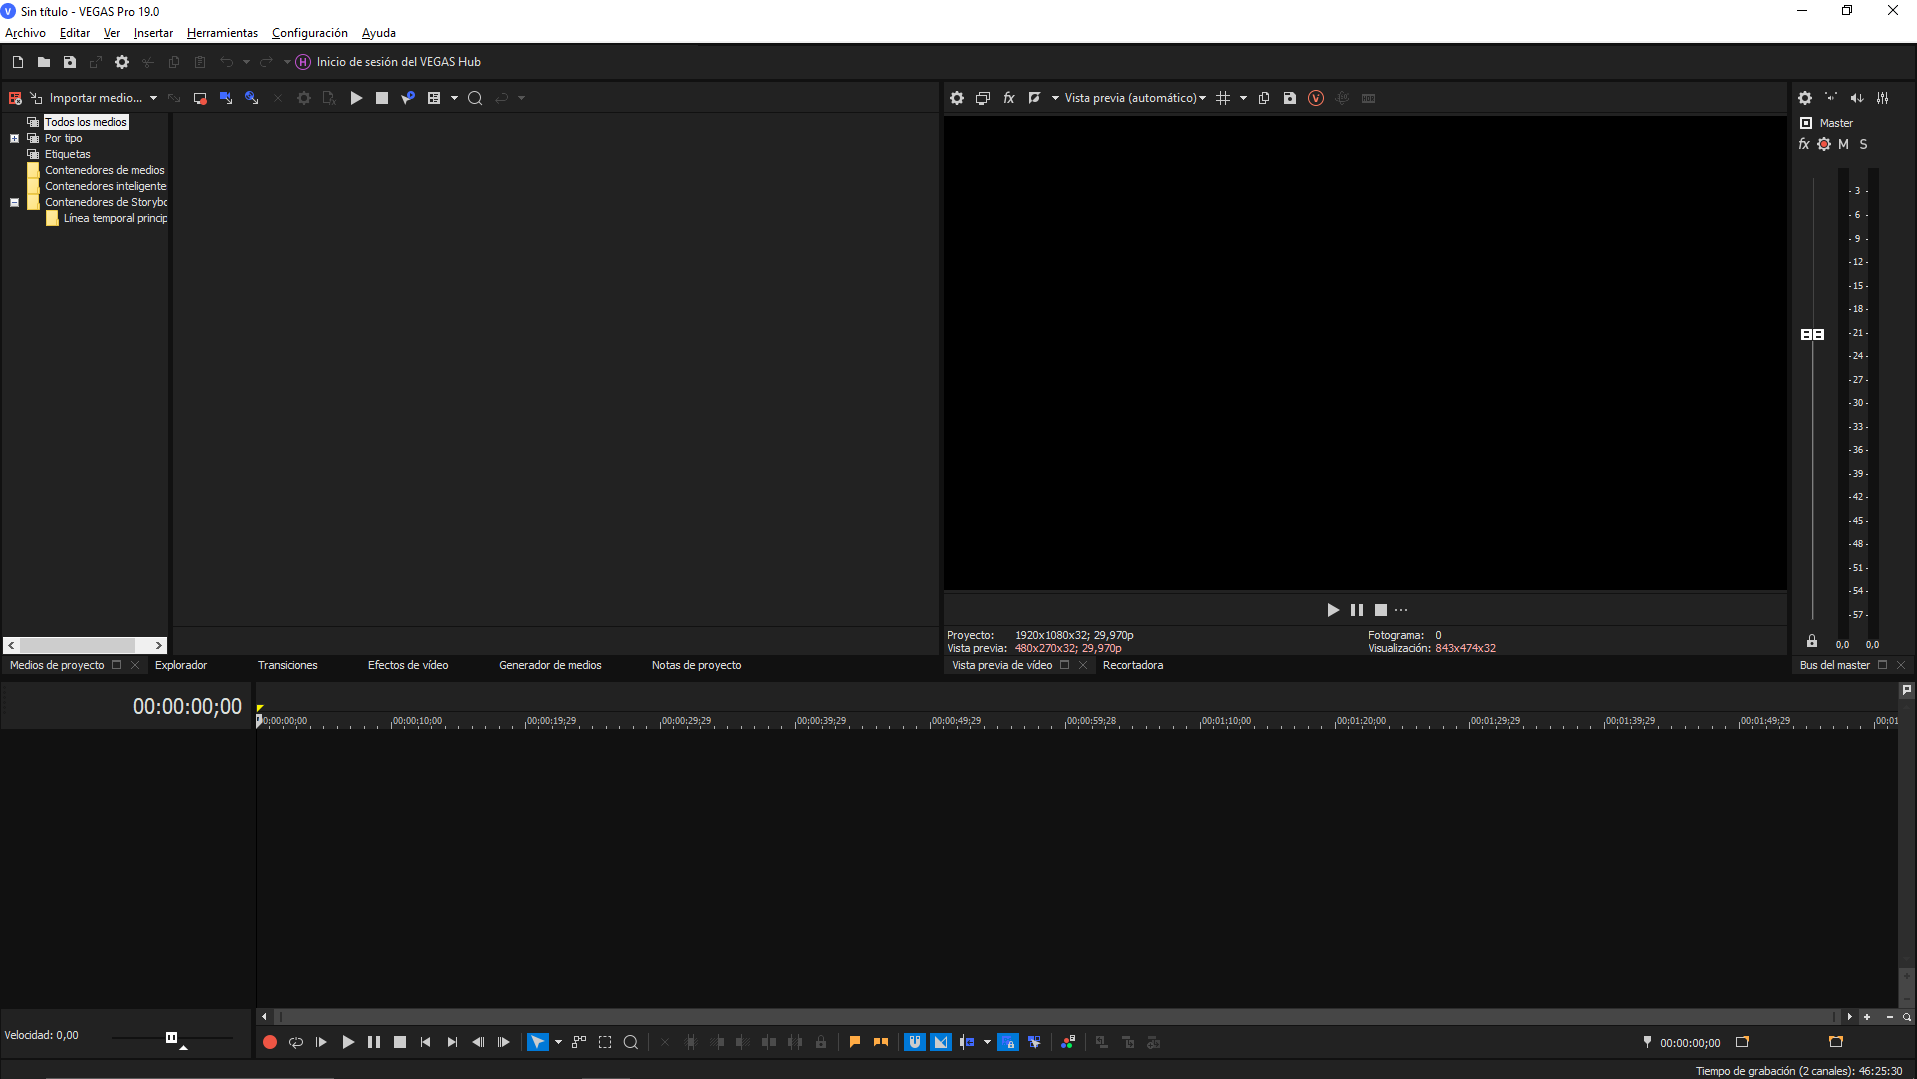Image resolution: width=1917 pixels, height=1079 pixels.
Task: Toggle loop playback in transport bar
Action: coord(296,1042)
